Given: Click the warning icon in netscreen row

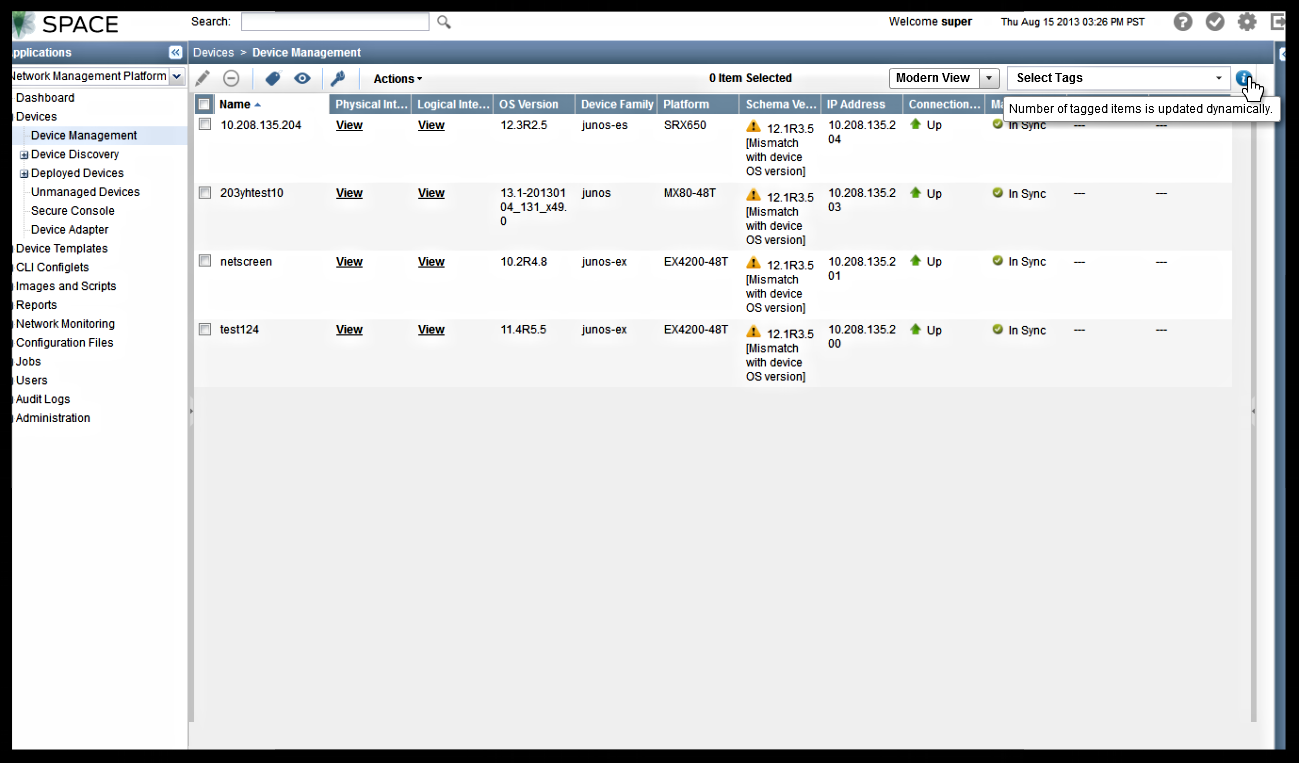Looking at the screenshot, I should [753, 263].
